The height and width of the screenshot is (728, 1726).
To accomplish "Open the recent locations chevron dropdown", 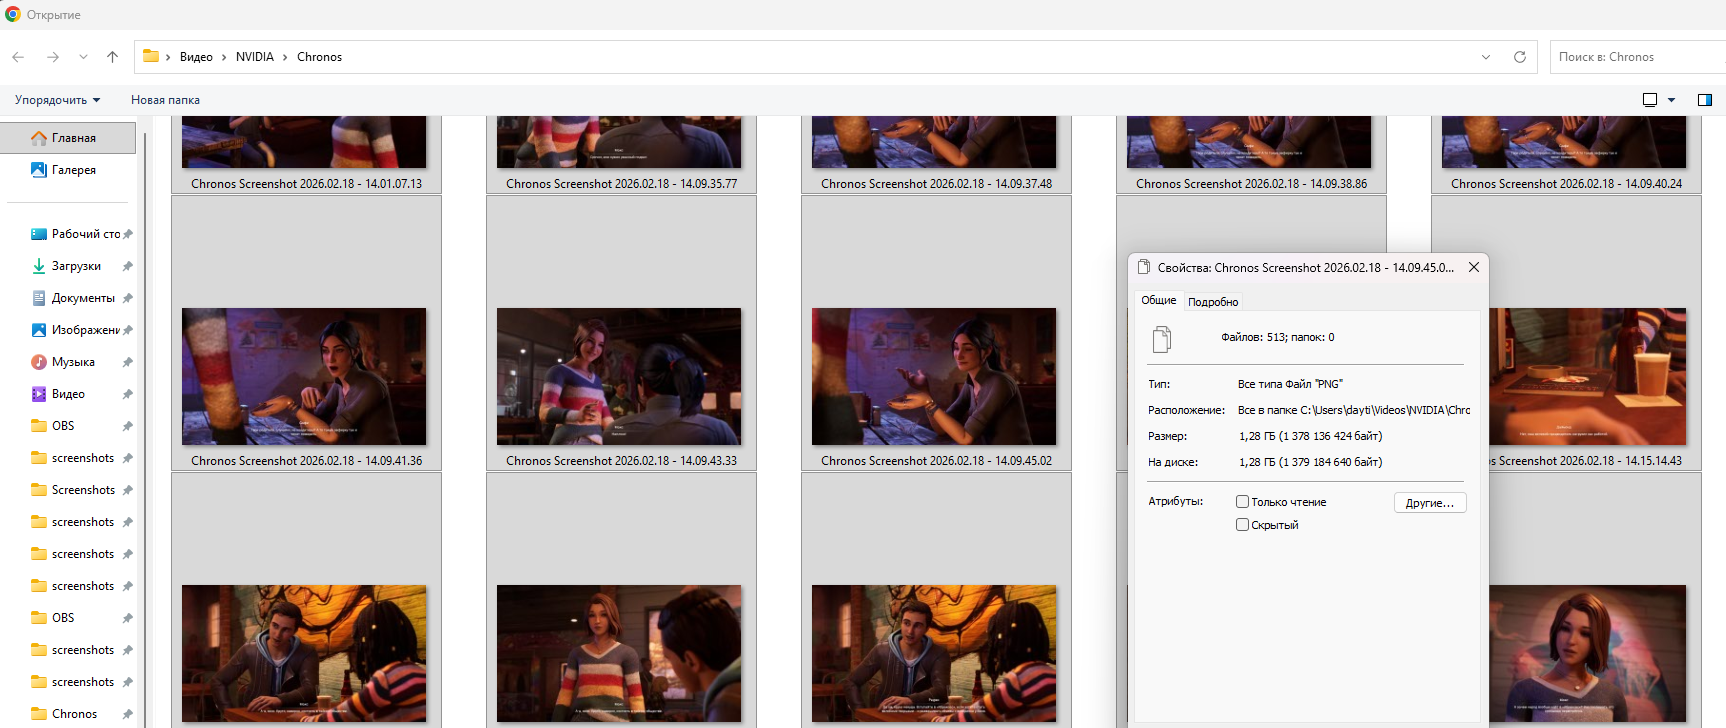I will click(83, 57).
